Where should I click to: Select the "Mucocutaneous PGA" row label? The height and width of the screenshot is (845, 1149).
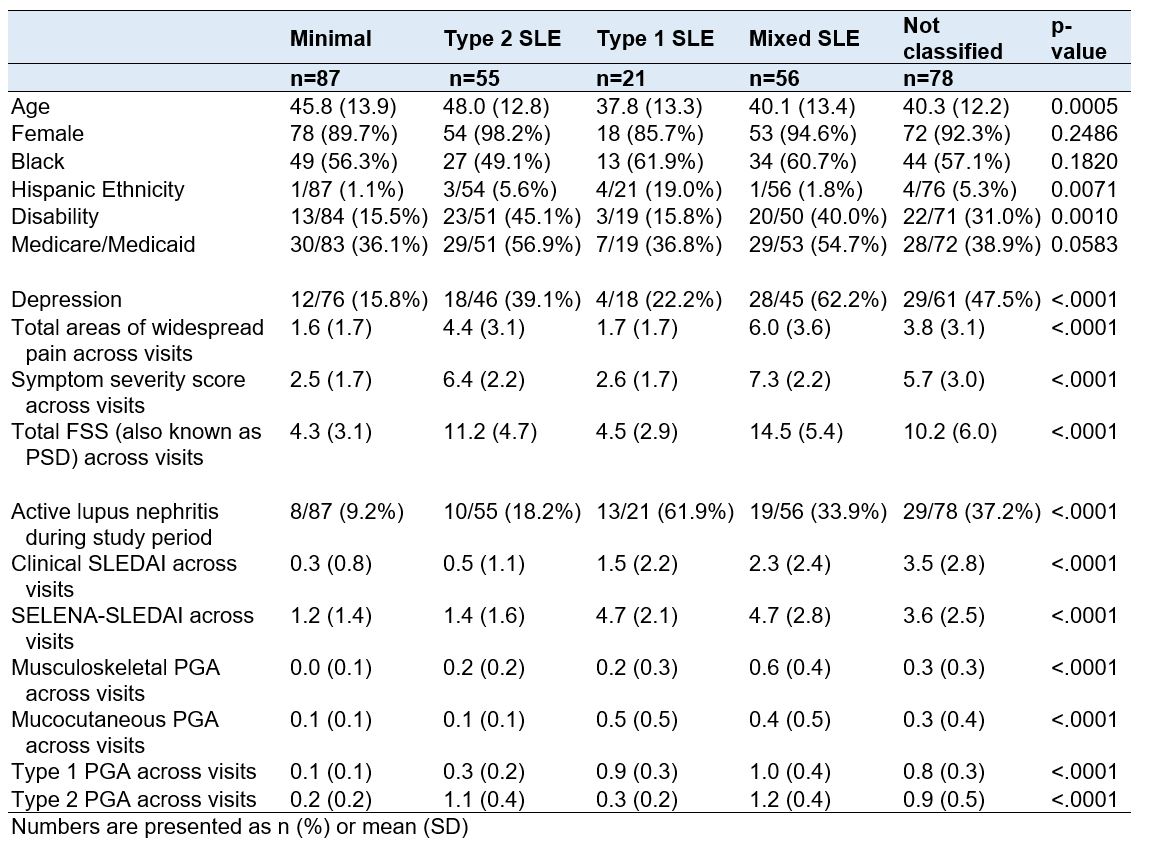(x=114, y=720)
